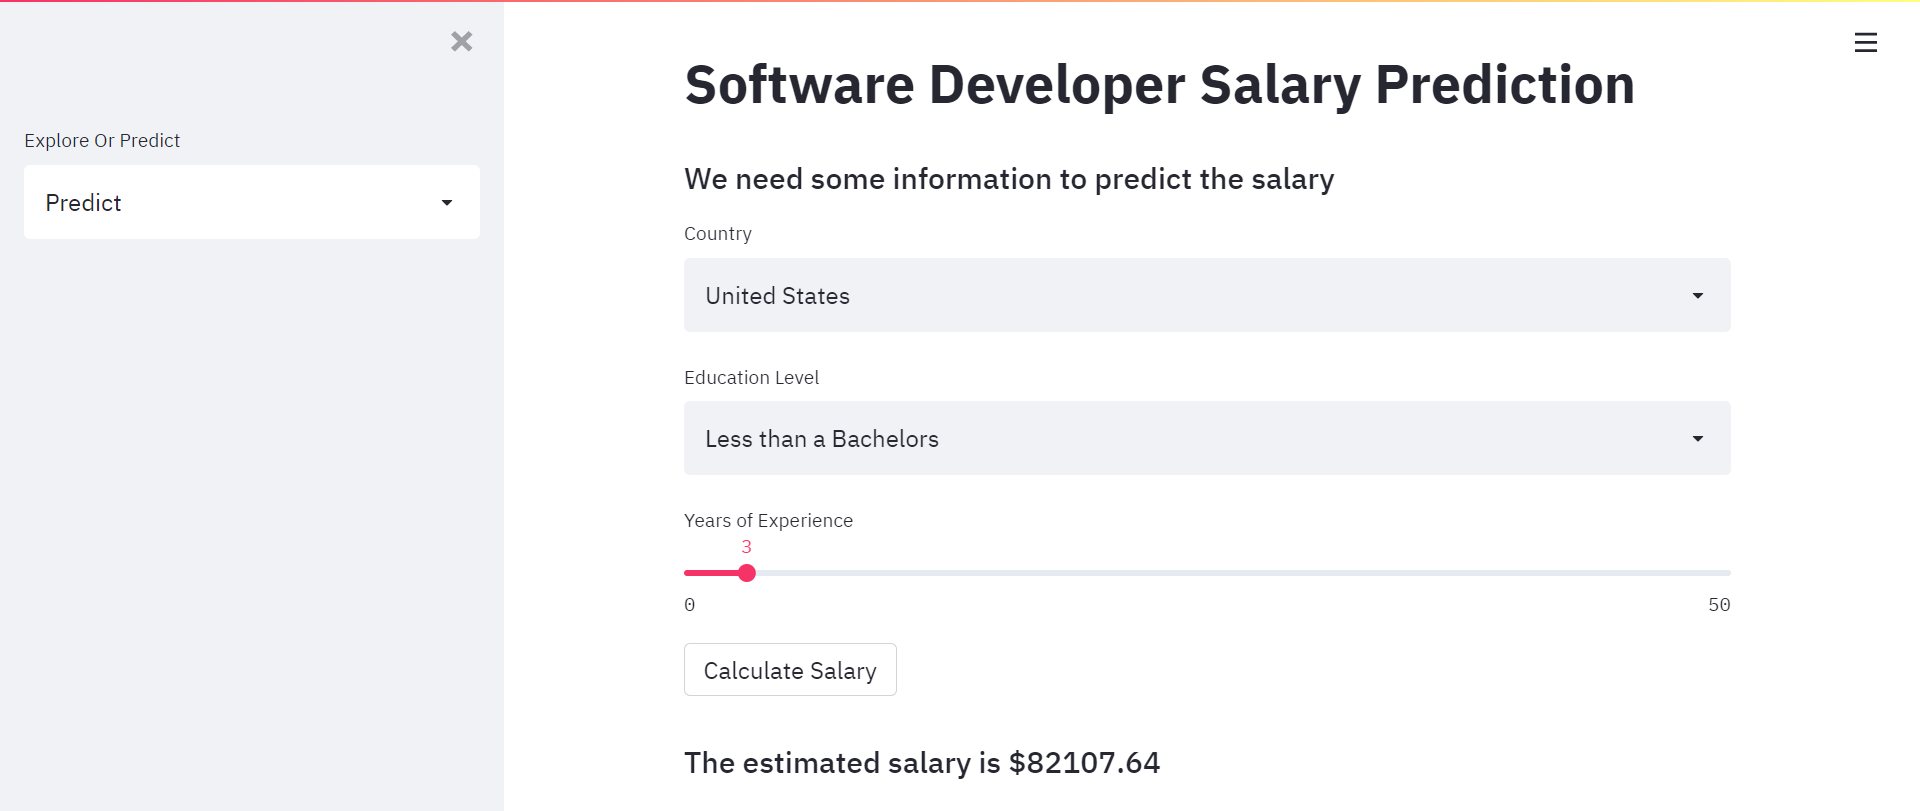Click the Years of Experience slider handle
Image resolution: width=1920 pixels, height=811 pixels.
(747, 573)
